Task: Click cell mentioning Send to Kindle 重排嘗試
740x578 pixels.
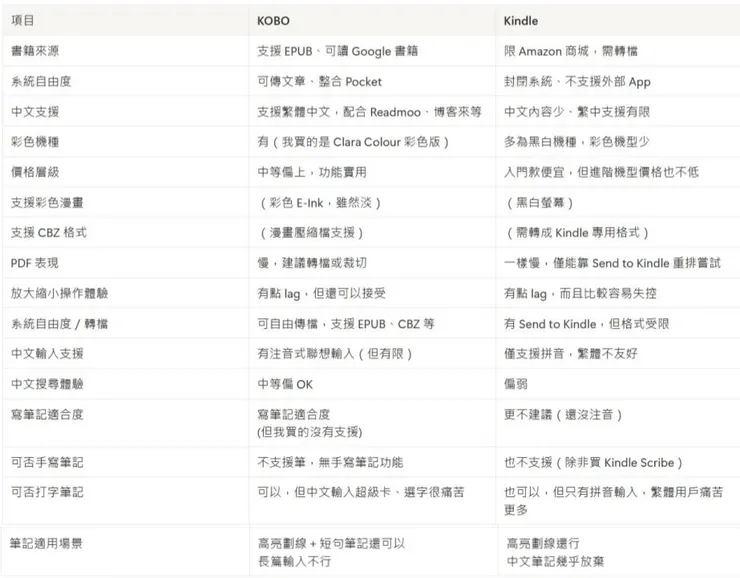Action: (x=612, y=263)
